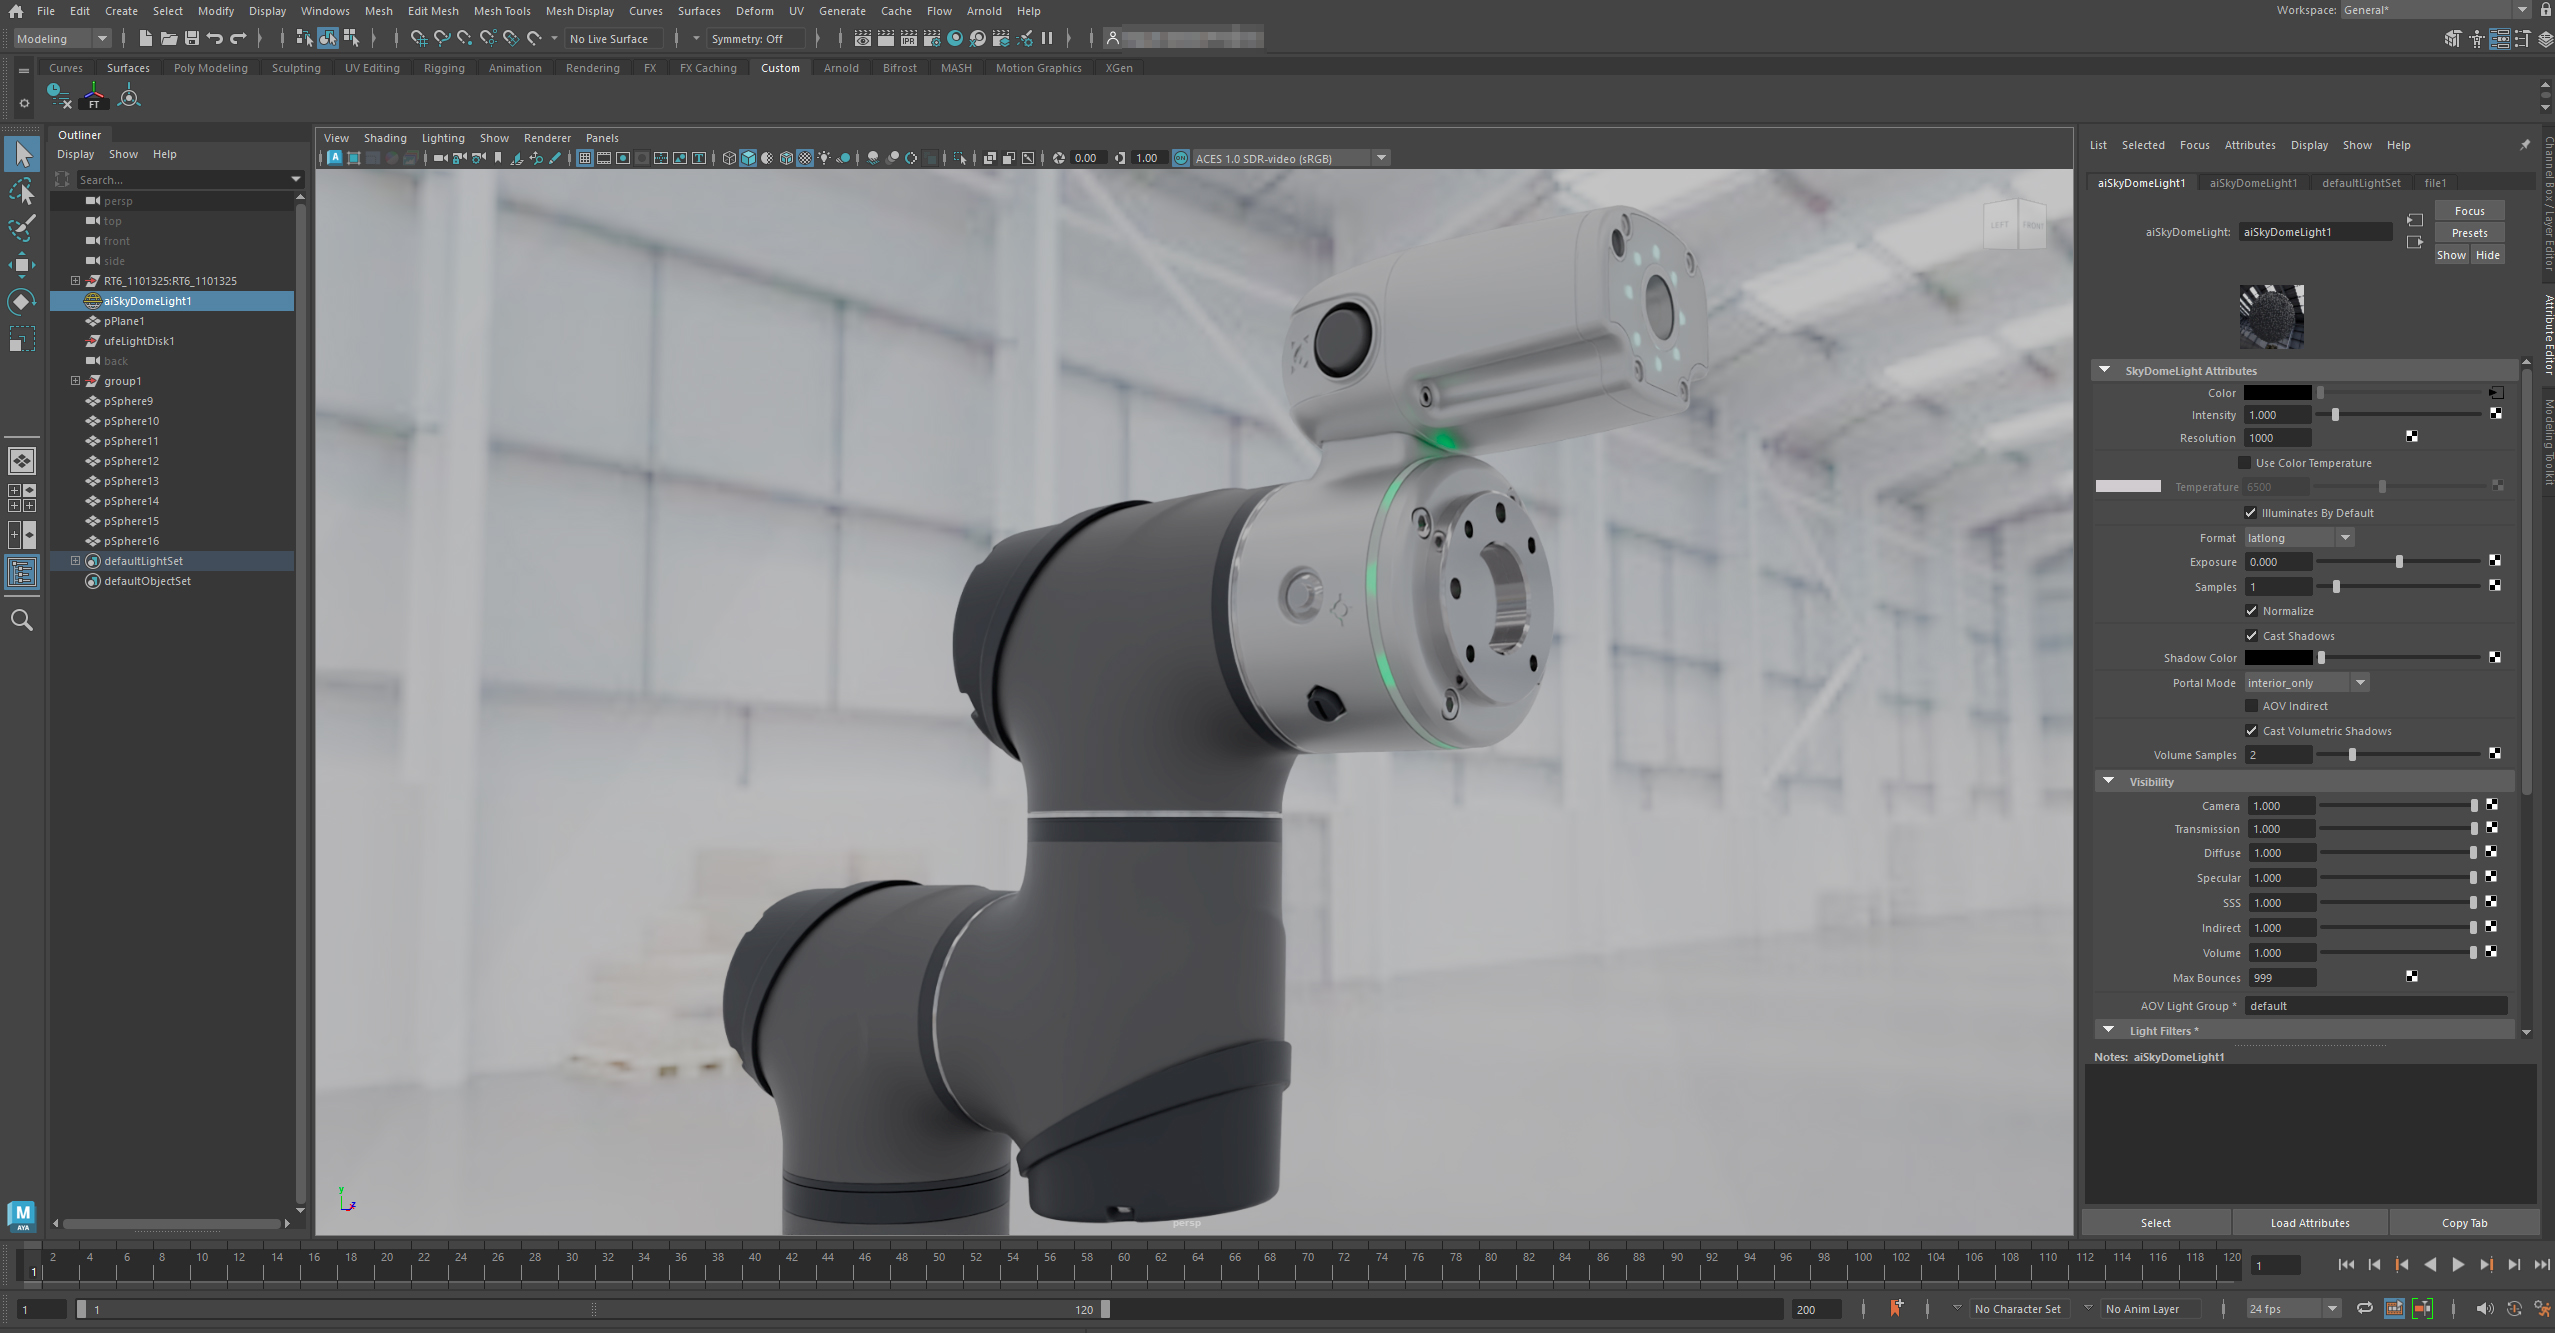
Task: Click the Save scene icon
Action: [192, 38]
